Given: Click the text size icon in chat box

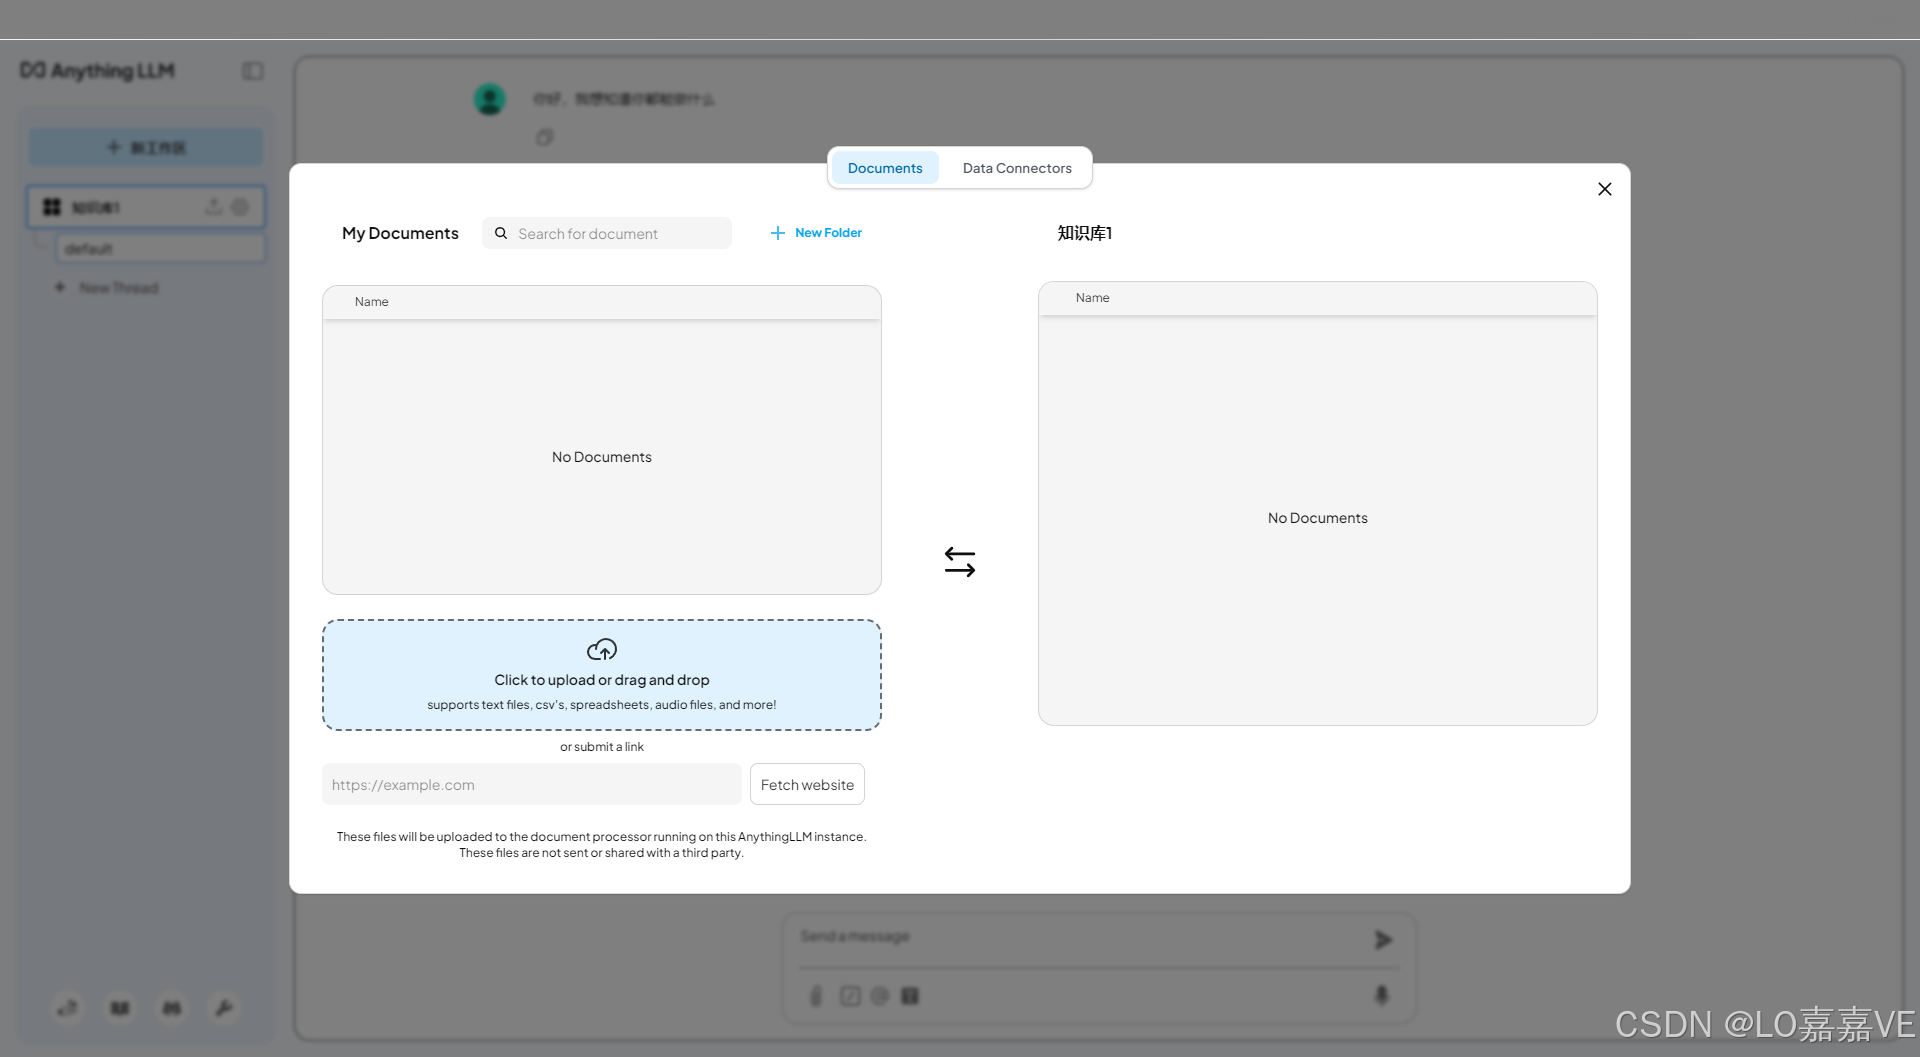Looking at the screenshot, I should (910, 996).
